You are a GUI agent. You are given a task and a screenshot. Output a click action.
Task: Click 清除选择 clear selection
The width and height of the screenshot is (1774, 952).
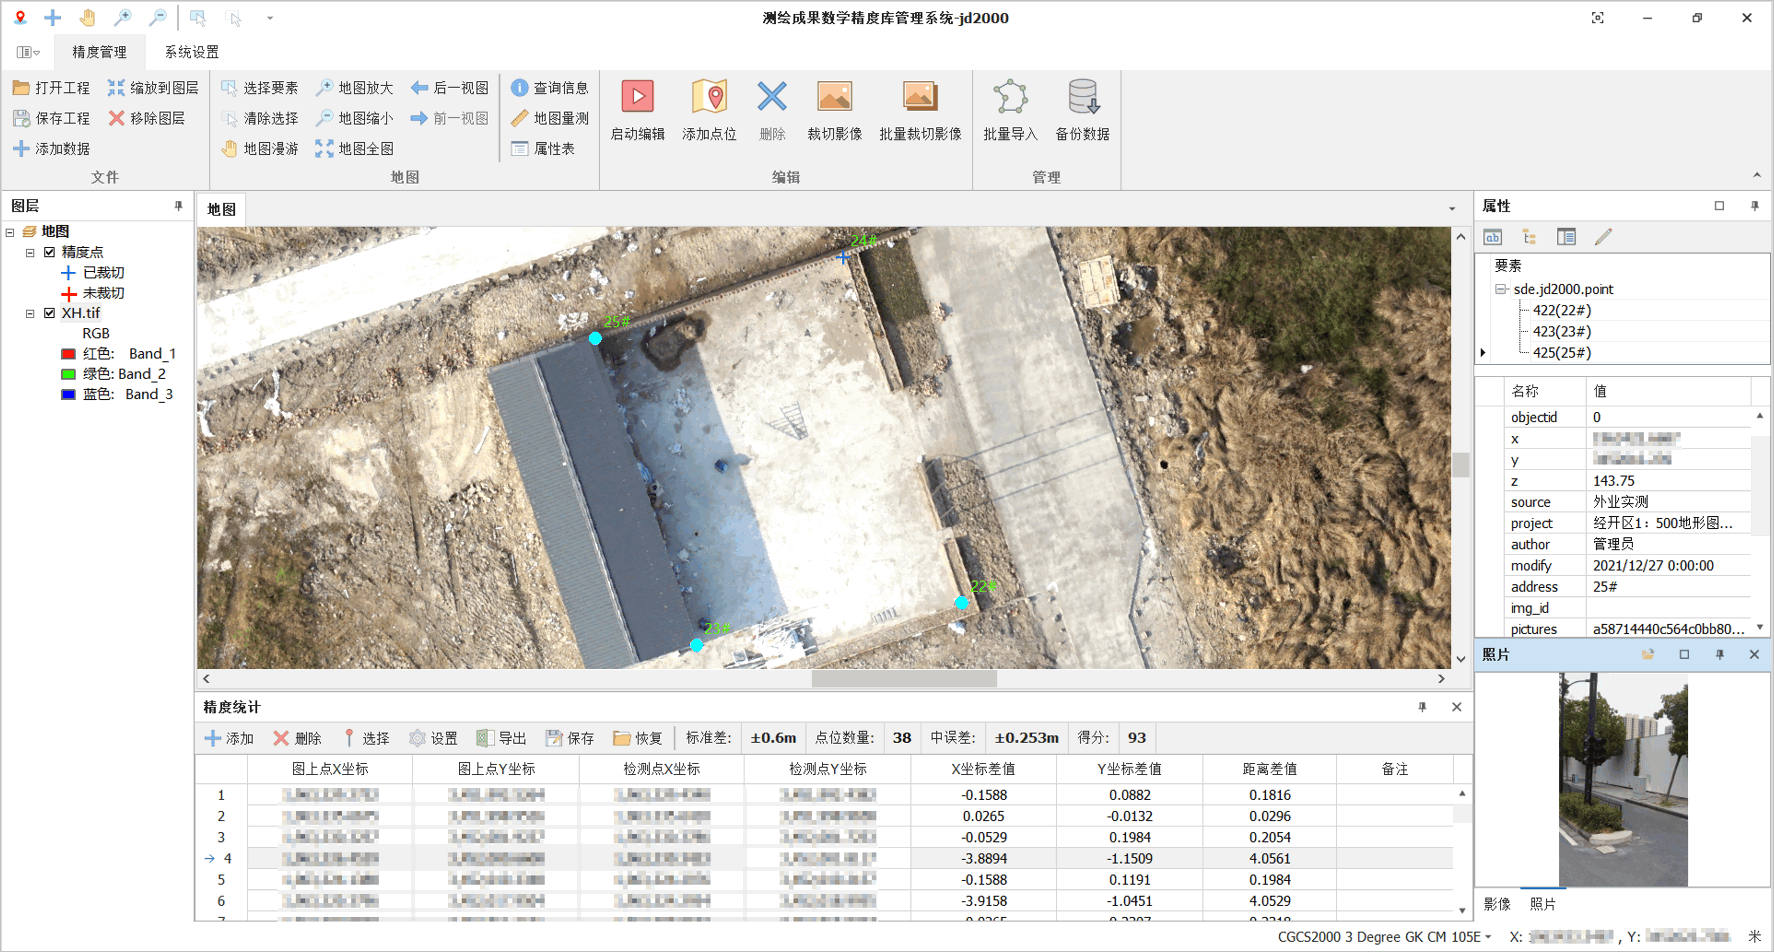(259, 118)
